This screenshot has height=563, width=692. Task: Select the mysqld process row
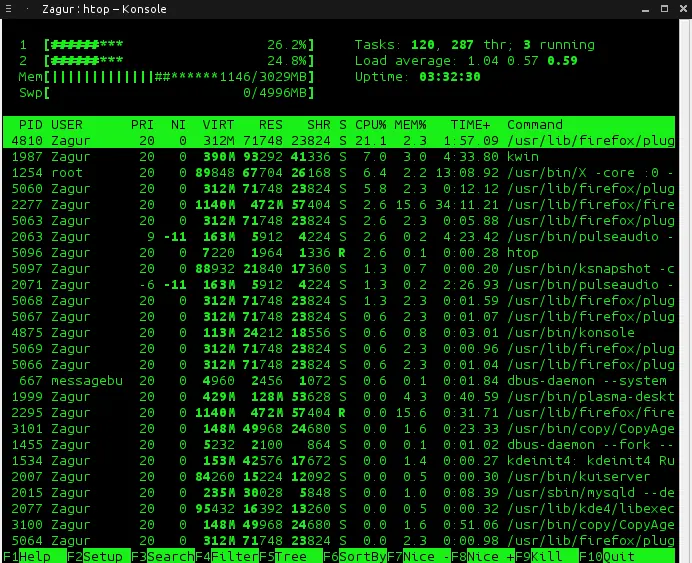coord(339,492)
